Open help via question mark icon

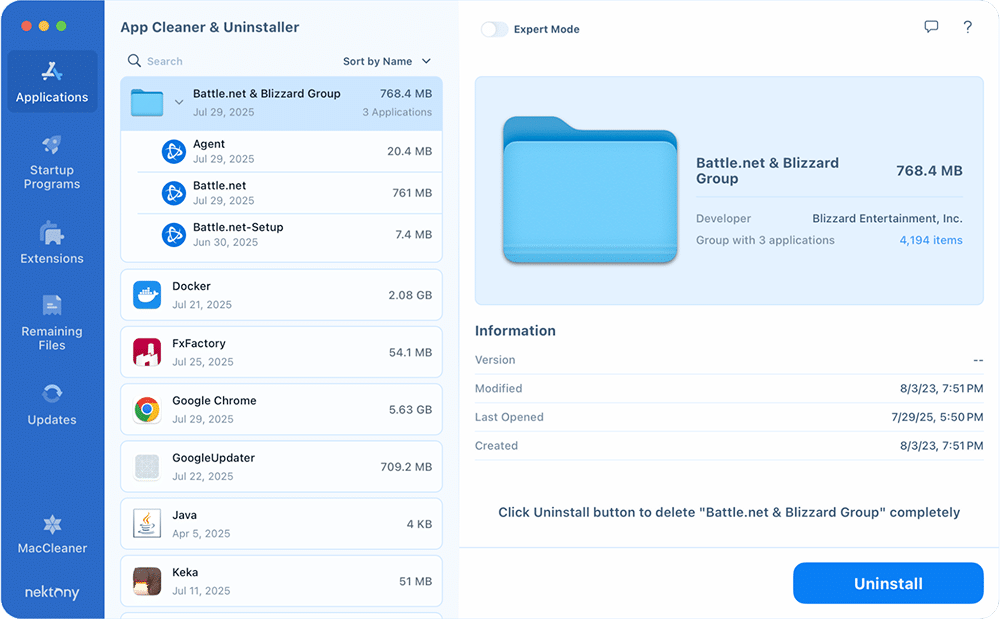click(967, 27)
